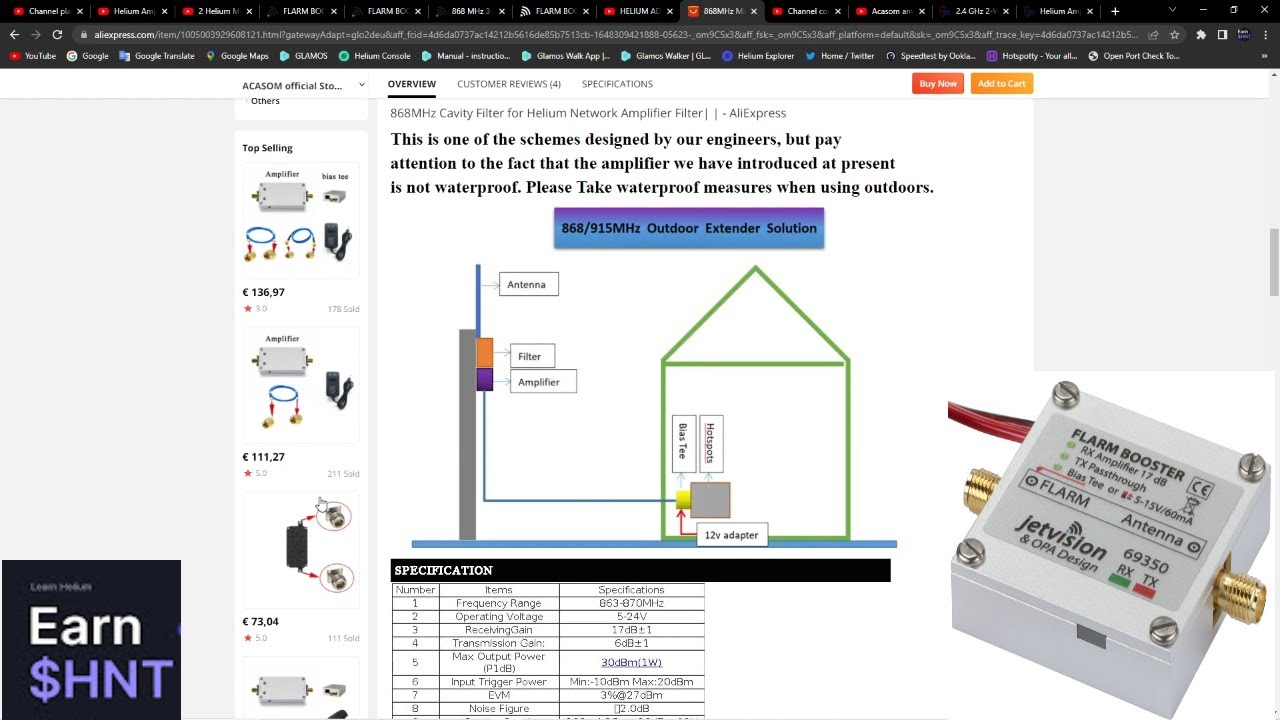Open the Extensions puzzle icon

[1201, 34]
